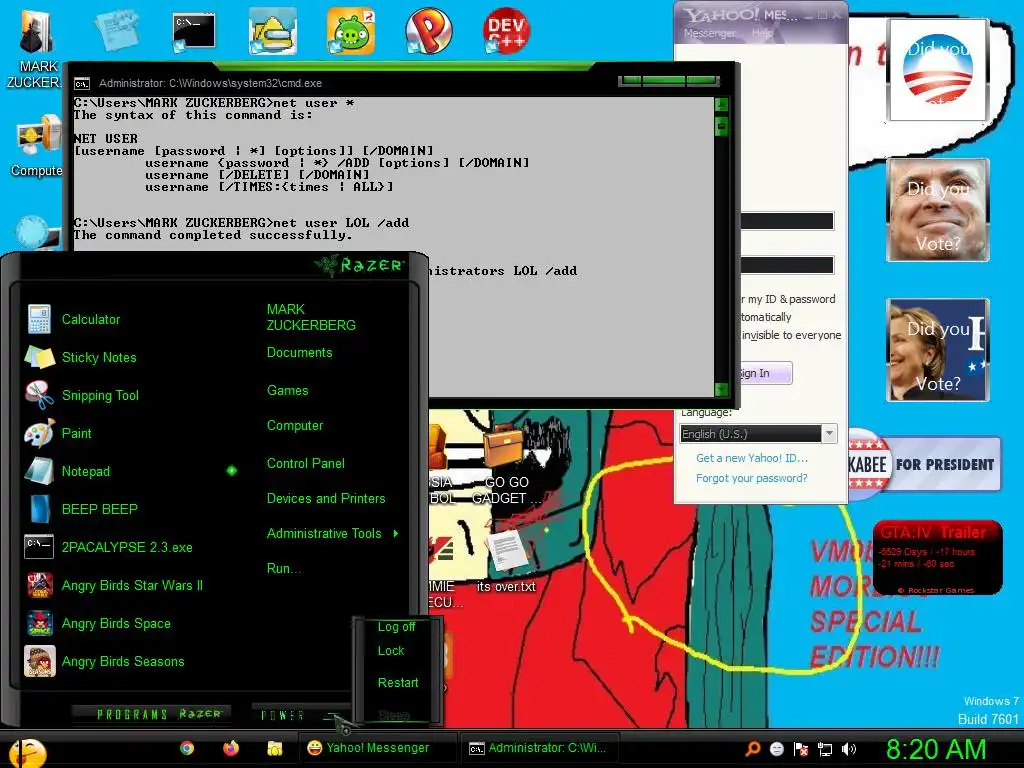The height and width of the screenshot is (768, 1024).
Task: Click the FOR PRESIDENT button gadget
Action: click(x=924, y=464)
